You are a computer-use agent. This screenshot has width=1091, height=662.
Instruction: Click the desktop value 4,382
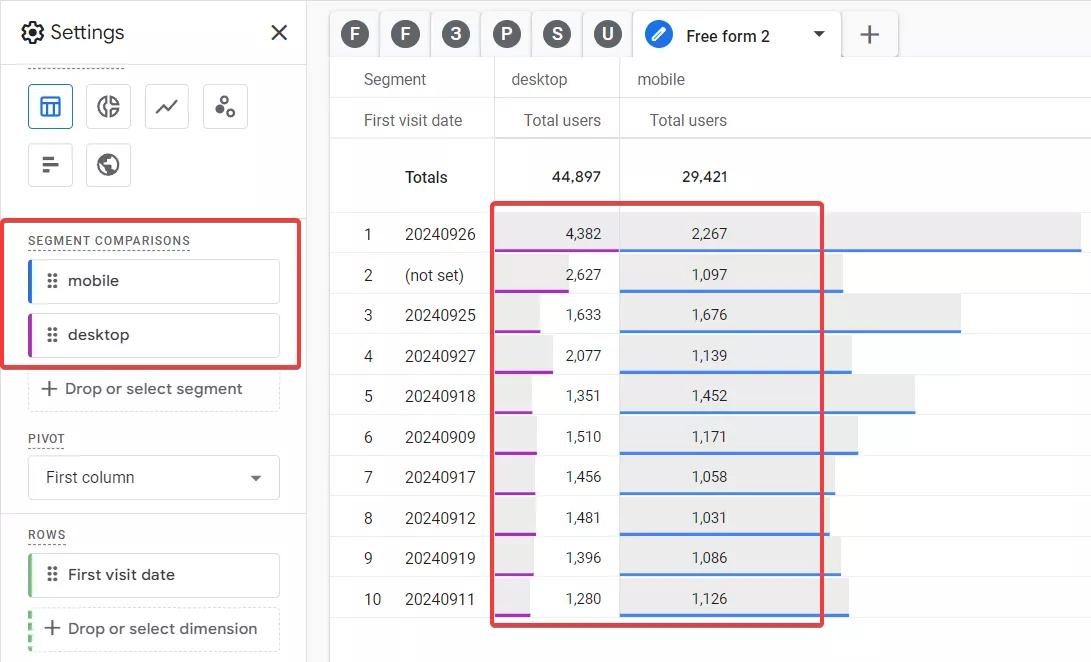point(583,233)
